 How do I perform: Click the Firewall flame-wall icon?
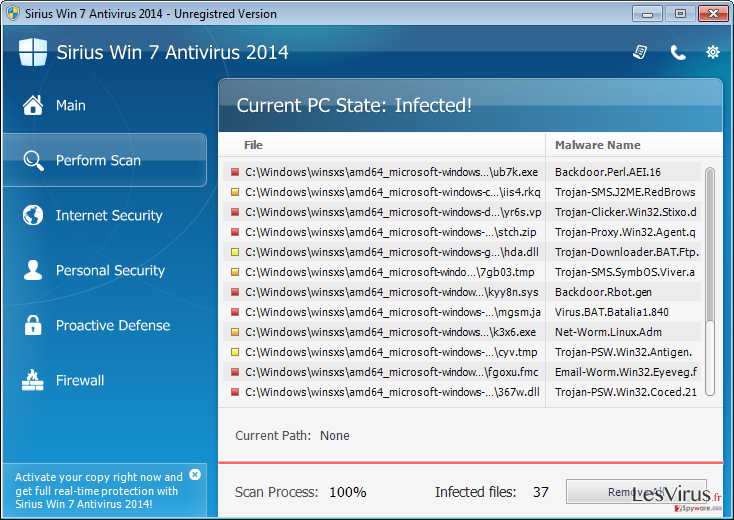33,380
